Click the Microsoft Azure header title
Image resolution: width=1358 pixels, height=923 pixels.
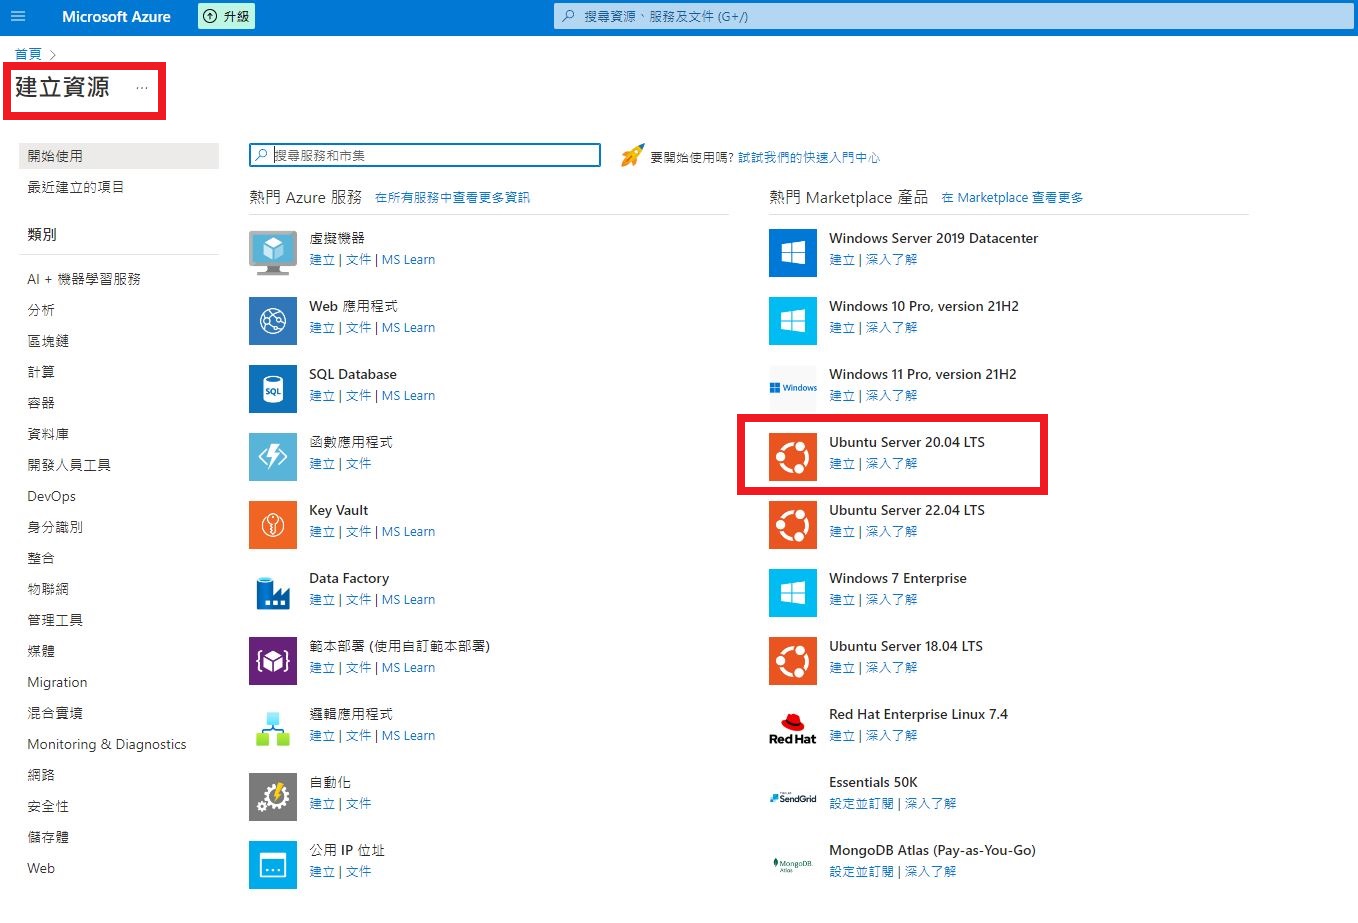(116, 16)
